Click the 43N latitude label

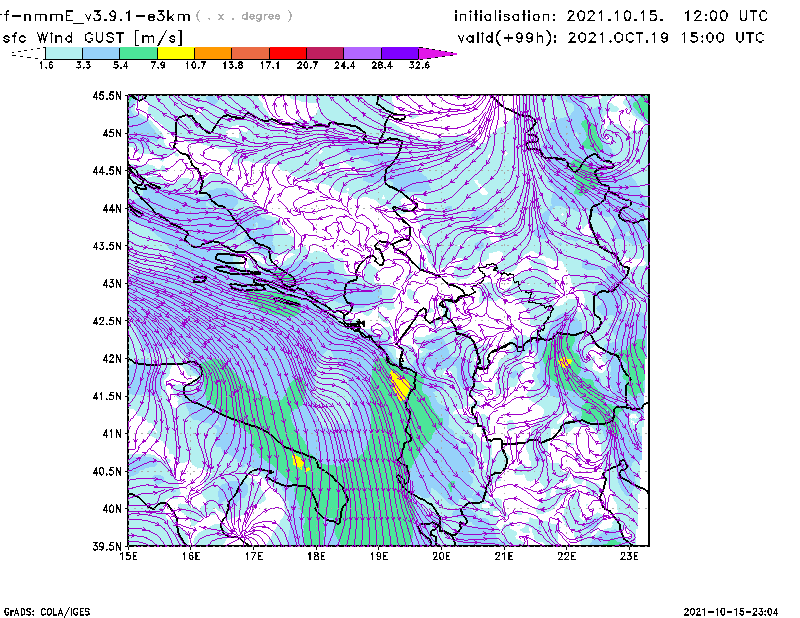pos(112,283)
